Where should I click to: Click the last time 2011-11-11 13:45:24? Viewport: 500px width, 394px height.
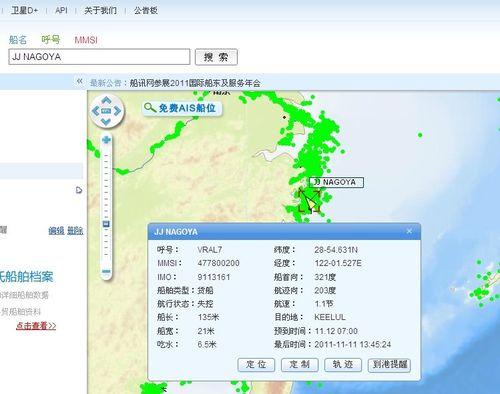pyautogui.click(x=353, y=345)
